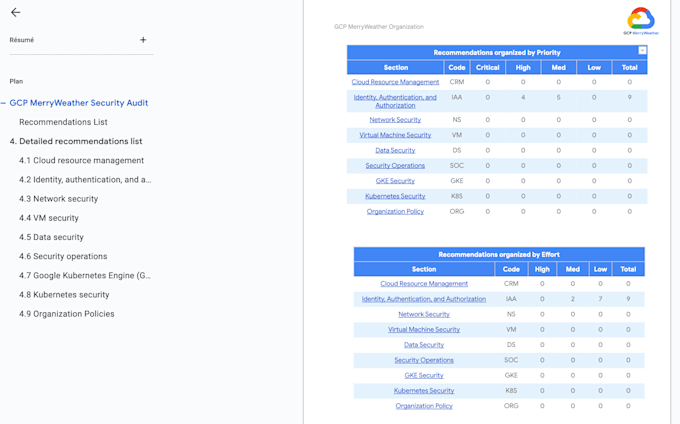Viewport: 680px width, 424px height.
Task: Follow GKE Security link in Effort table
Action: 424,375
